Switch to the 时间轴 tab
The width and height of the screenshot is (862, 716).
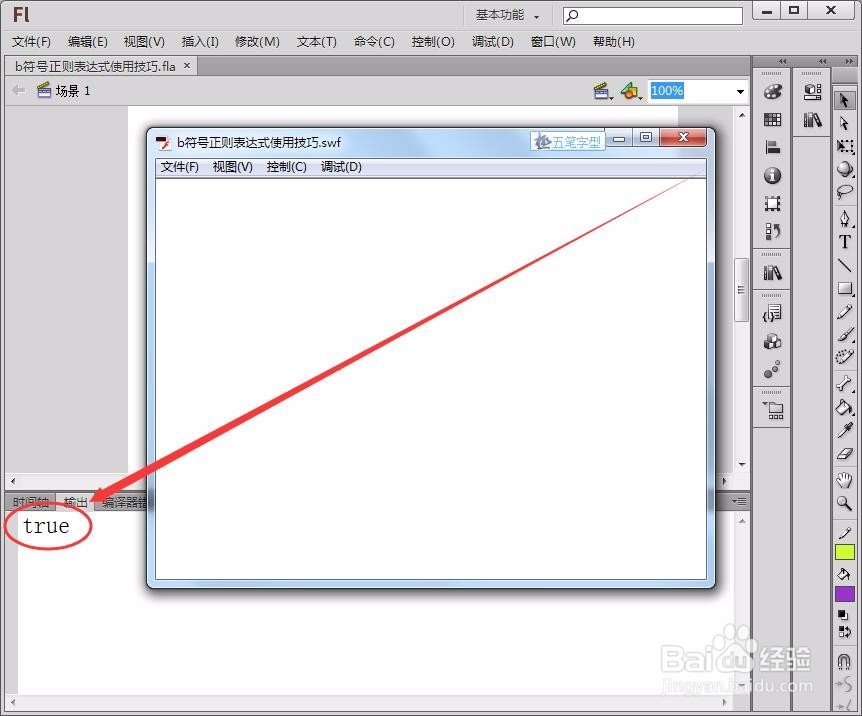[30, 502]
